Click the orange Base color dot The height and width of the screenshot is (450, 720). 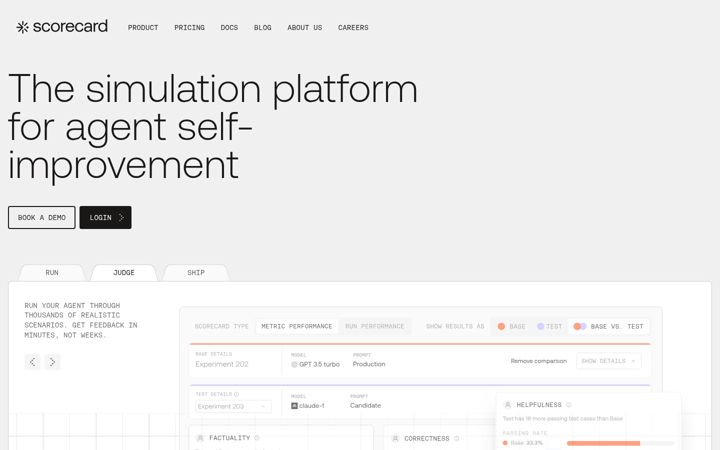click(501, 326)
